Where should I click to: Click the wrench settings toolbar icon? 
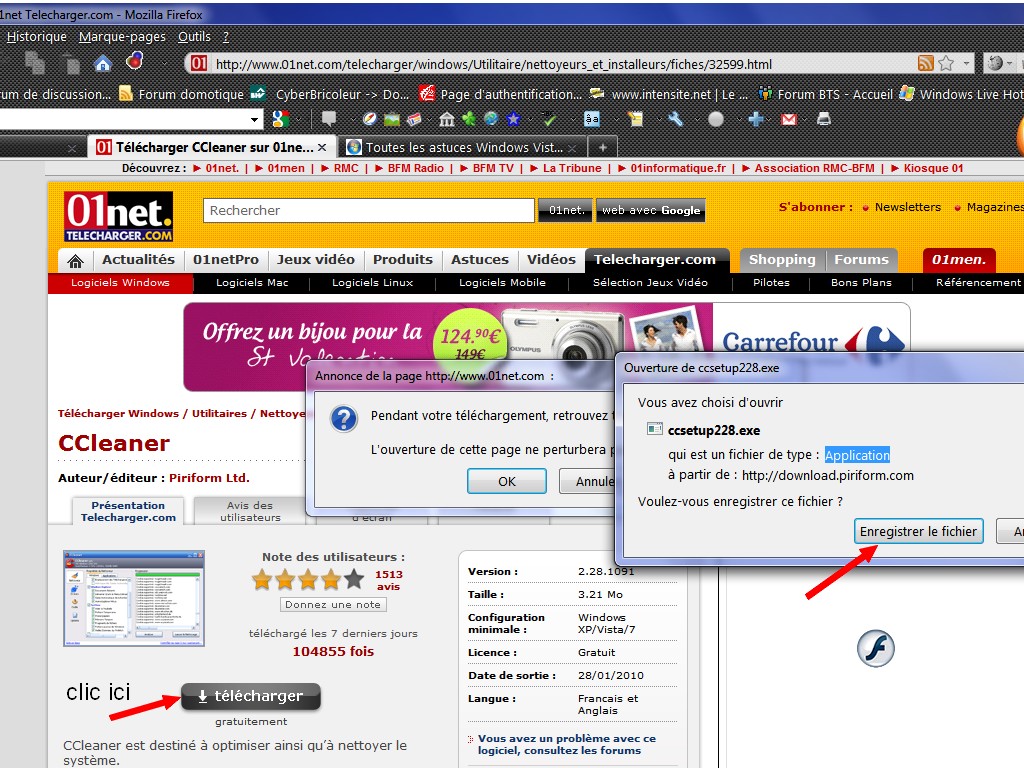click(x=676, y=119)
